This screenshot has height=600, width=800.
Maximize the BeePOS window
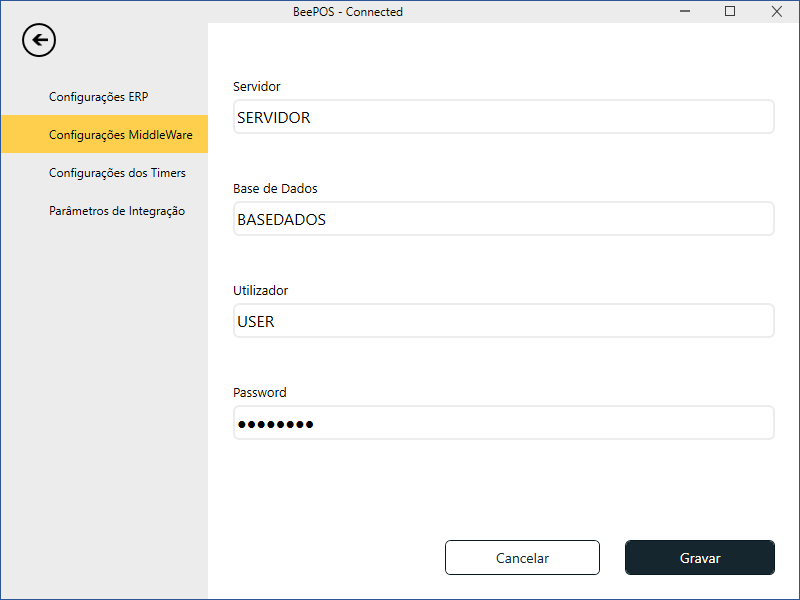tap(730, 12)
